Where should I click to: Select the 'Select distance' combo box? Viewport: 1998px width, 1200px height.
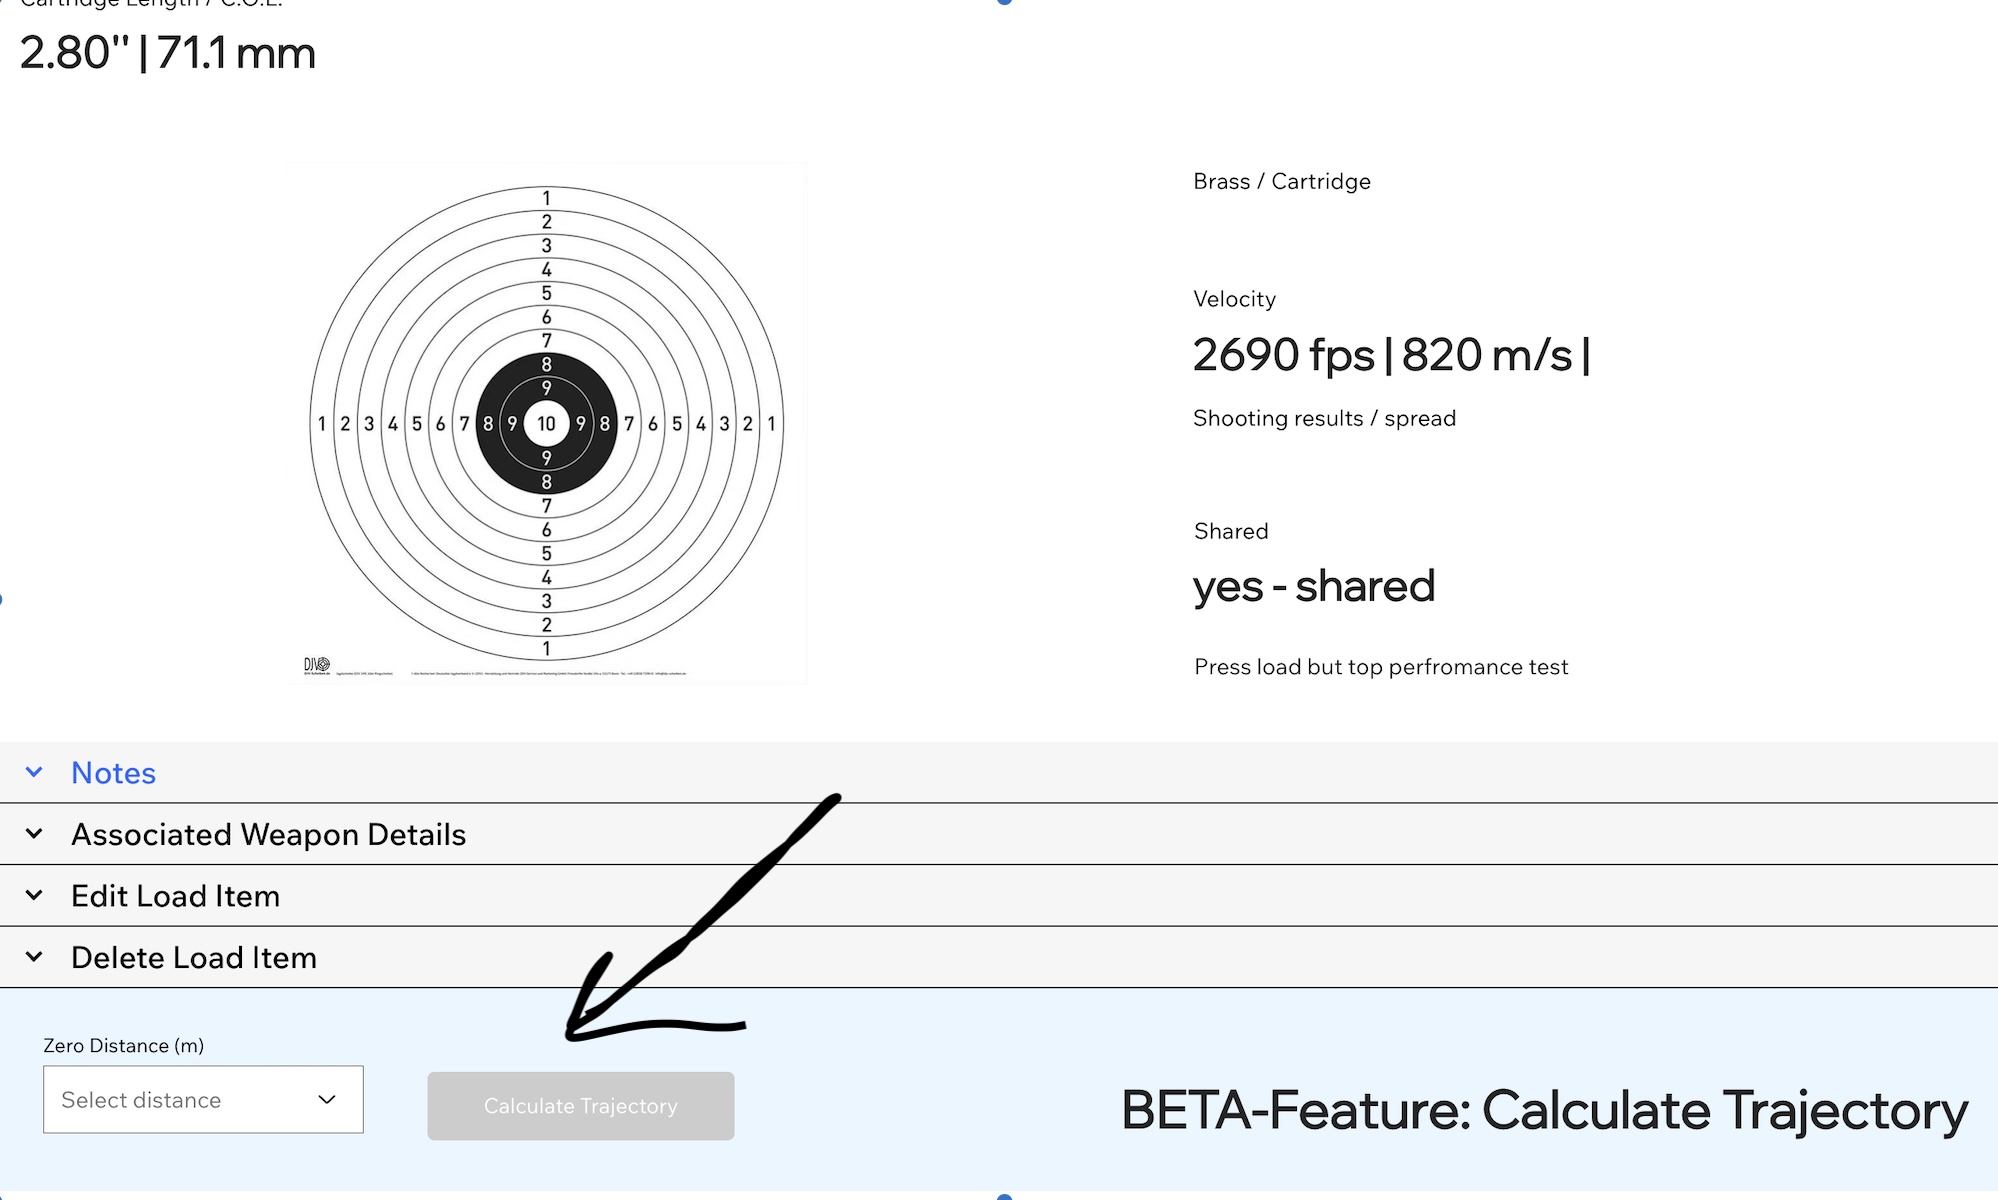pos(203,1099)
